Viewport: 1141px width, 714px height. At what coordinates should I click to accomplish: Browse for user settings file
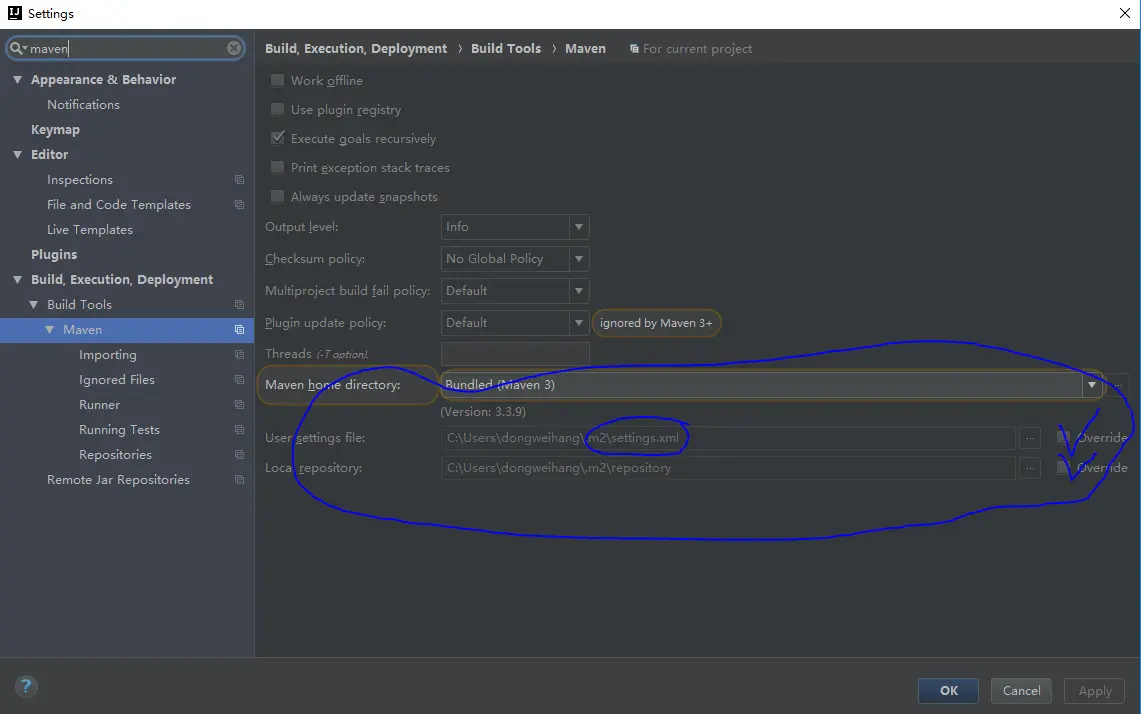click(x=1030, y=438)
